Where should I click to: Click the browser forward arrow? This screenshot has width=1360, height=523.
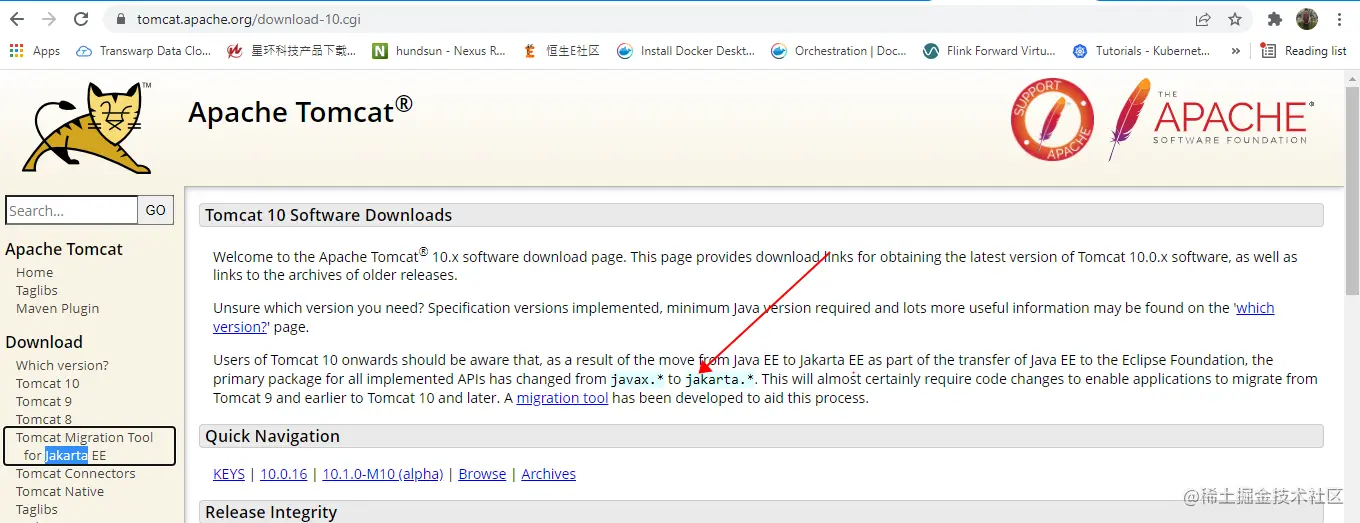(49, 19)
